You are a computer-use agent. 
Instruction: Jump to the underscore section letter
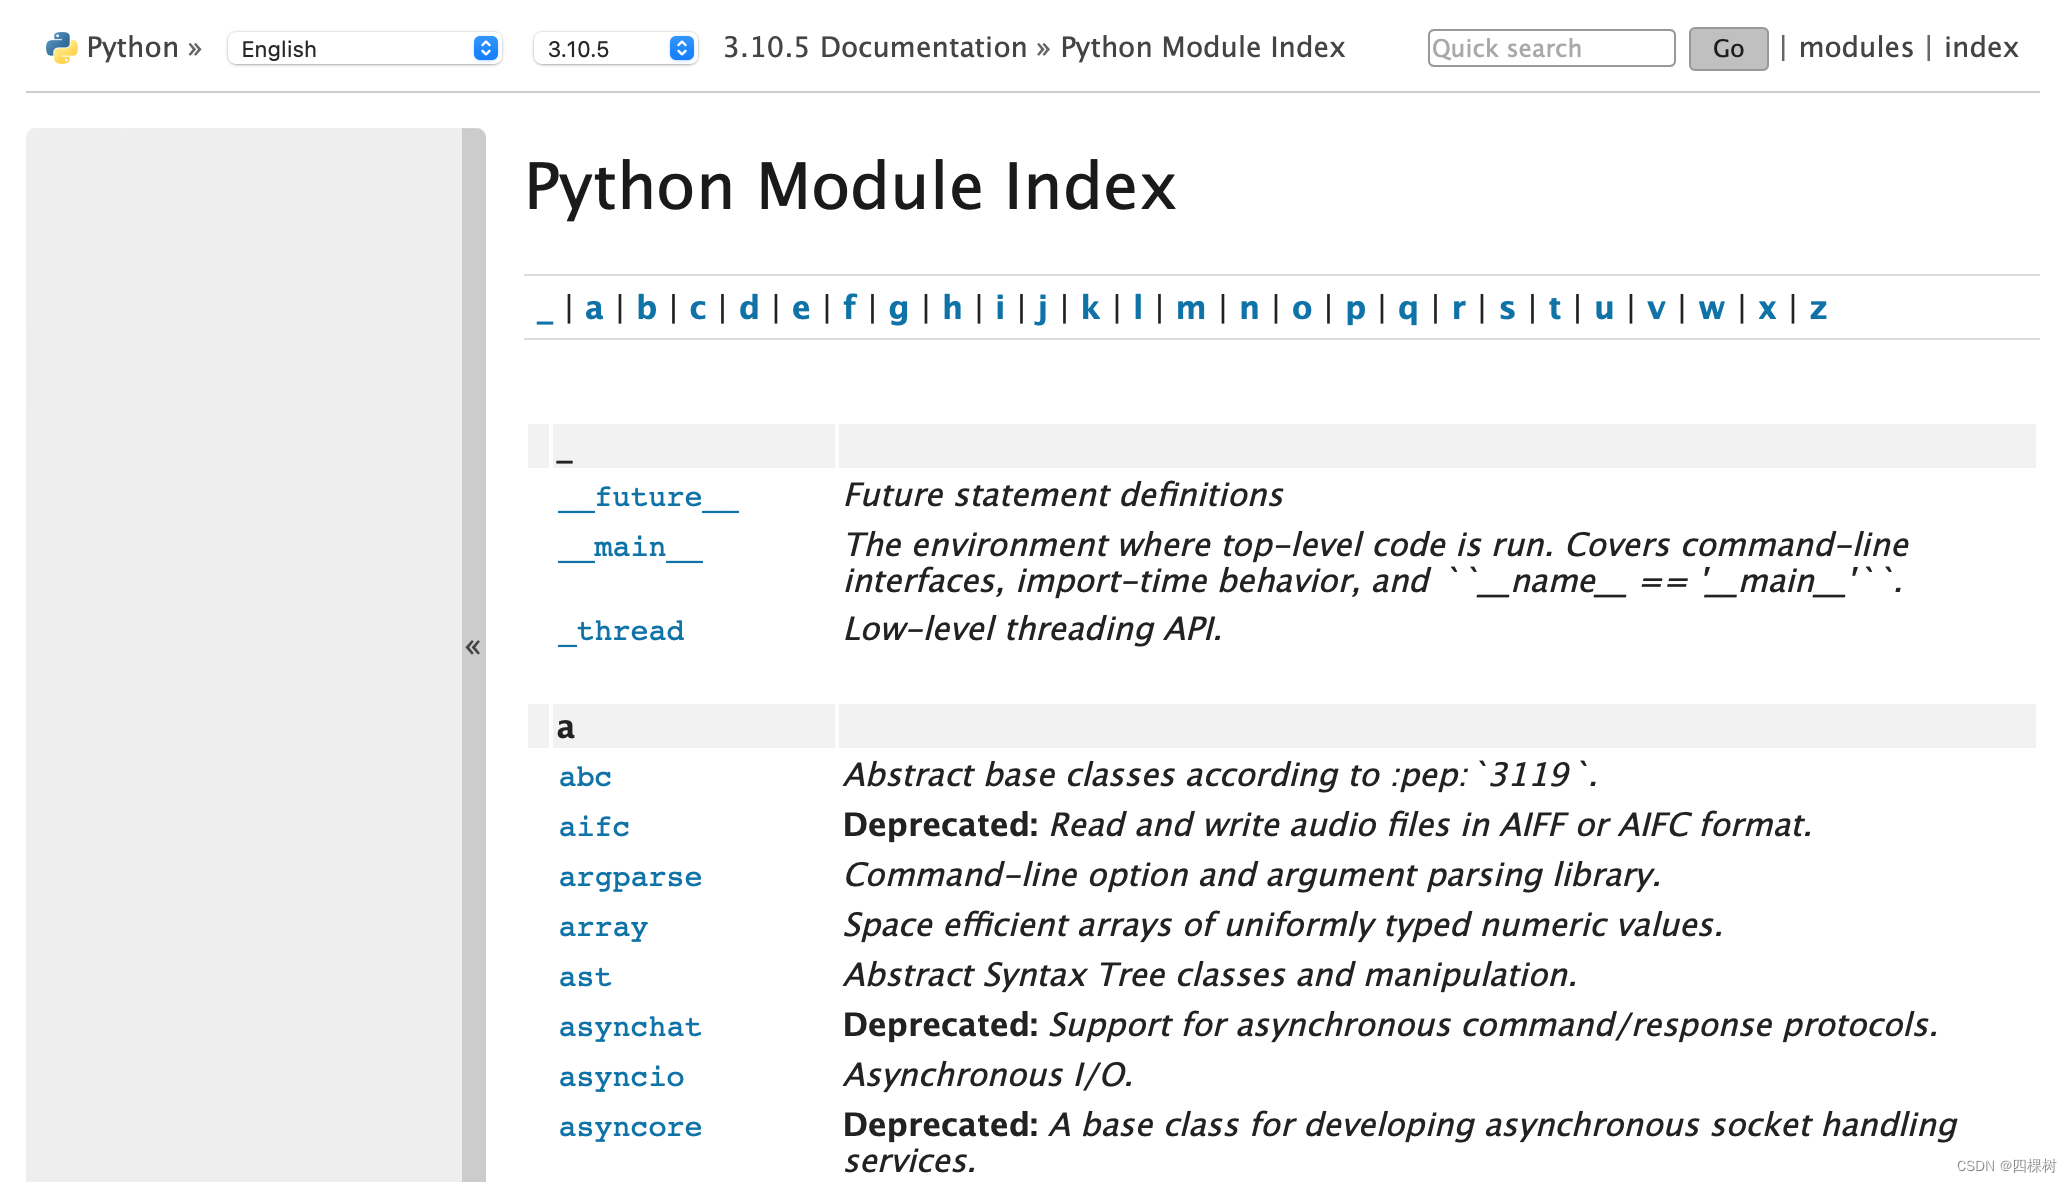[x=544, y=309]
